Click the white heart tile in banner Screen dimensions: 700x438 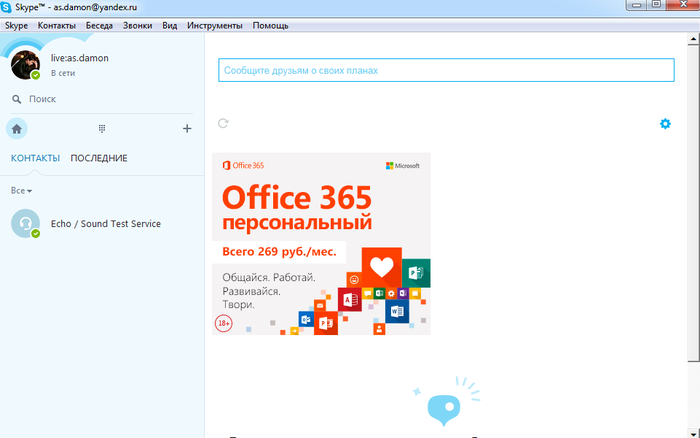pos(382,267)
